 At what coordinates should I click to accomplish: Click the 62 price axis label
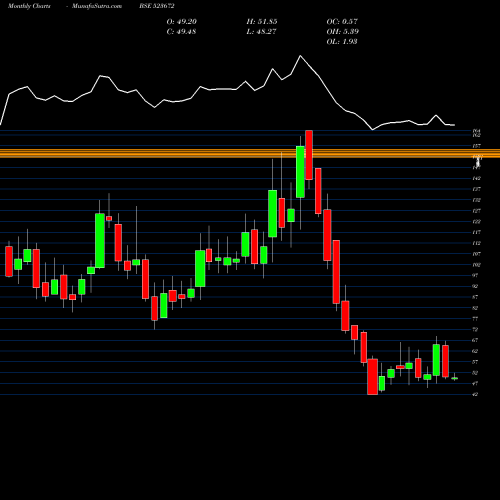(x=475, y=351)
